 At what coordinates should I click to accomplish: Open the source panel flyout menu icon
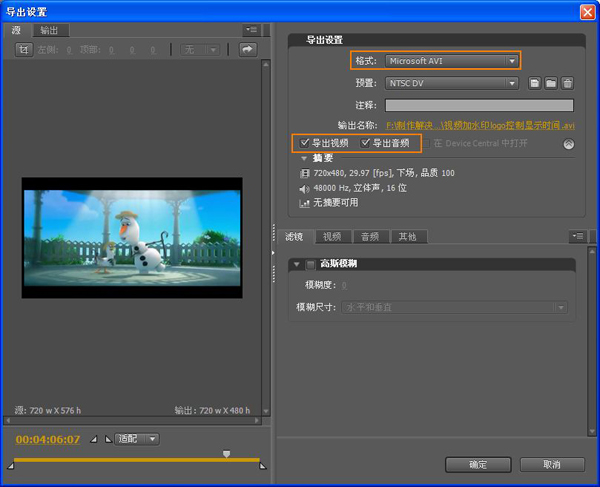pos(251,29)
